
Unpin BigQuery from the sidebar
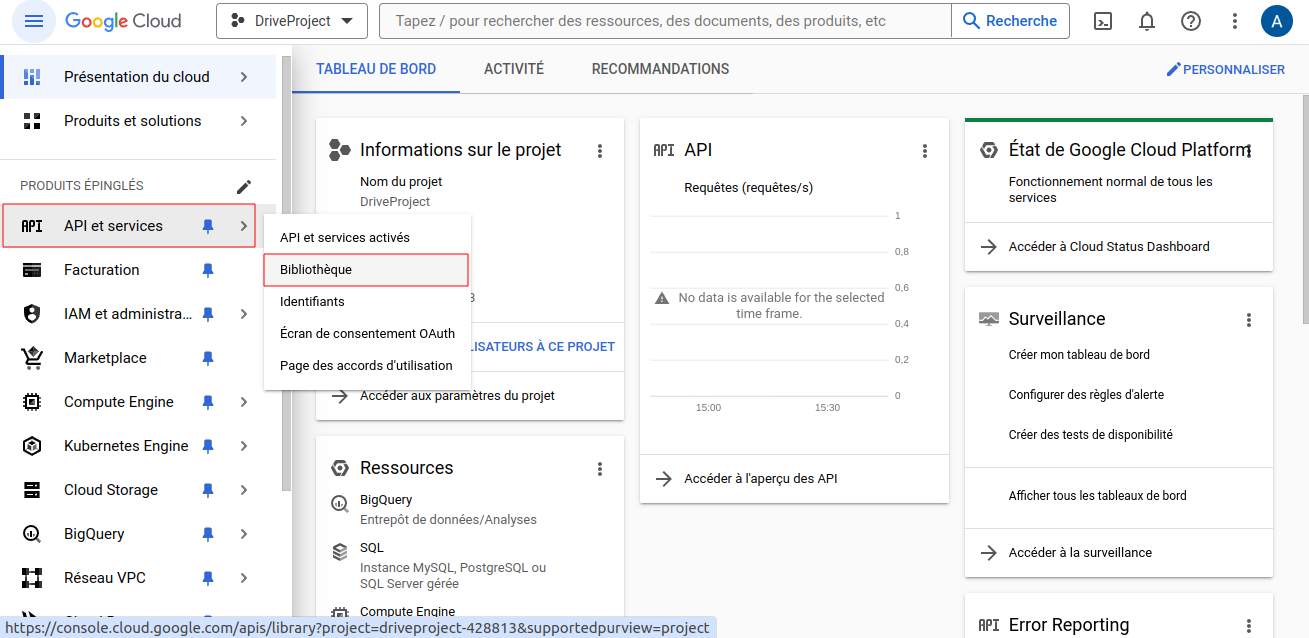pos(207,533)
